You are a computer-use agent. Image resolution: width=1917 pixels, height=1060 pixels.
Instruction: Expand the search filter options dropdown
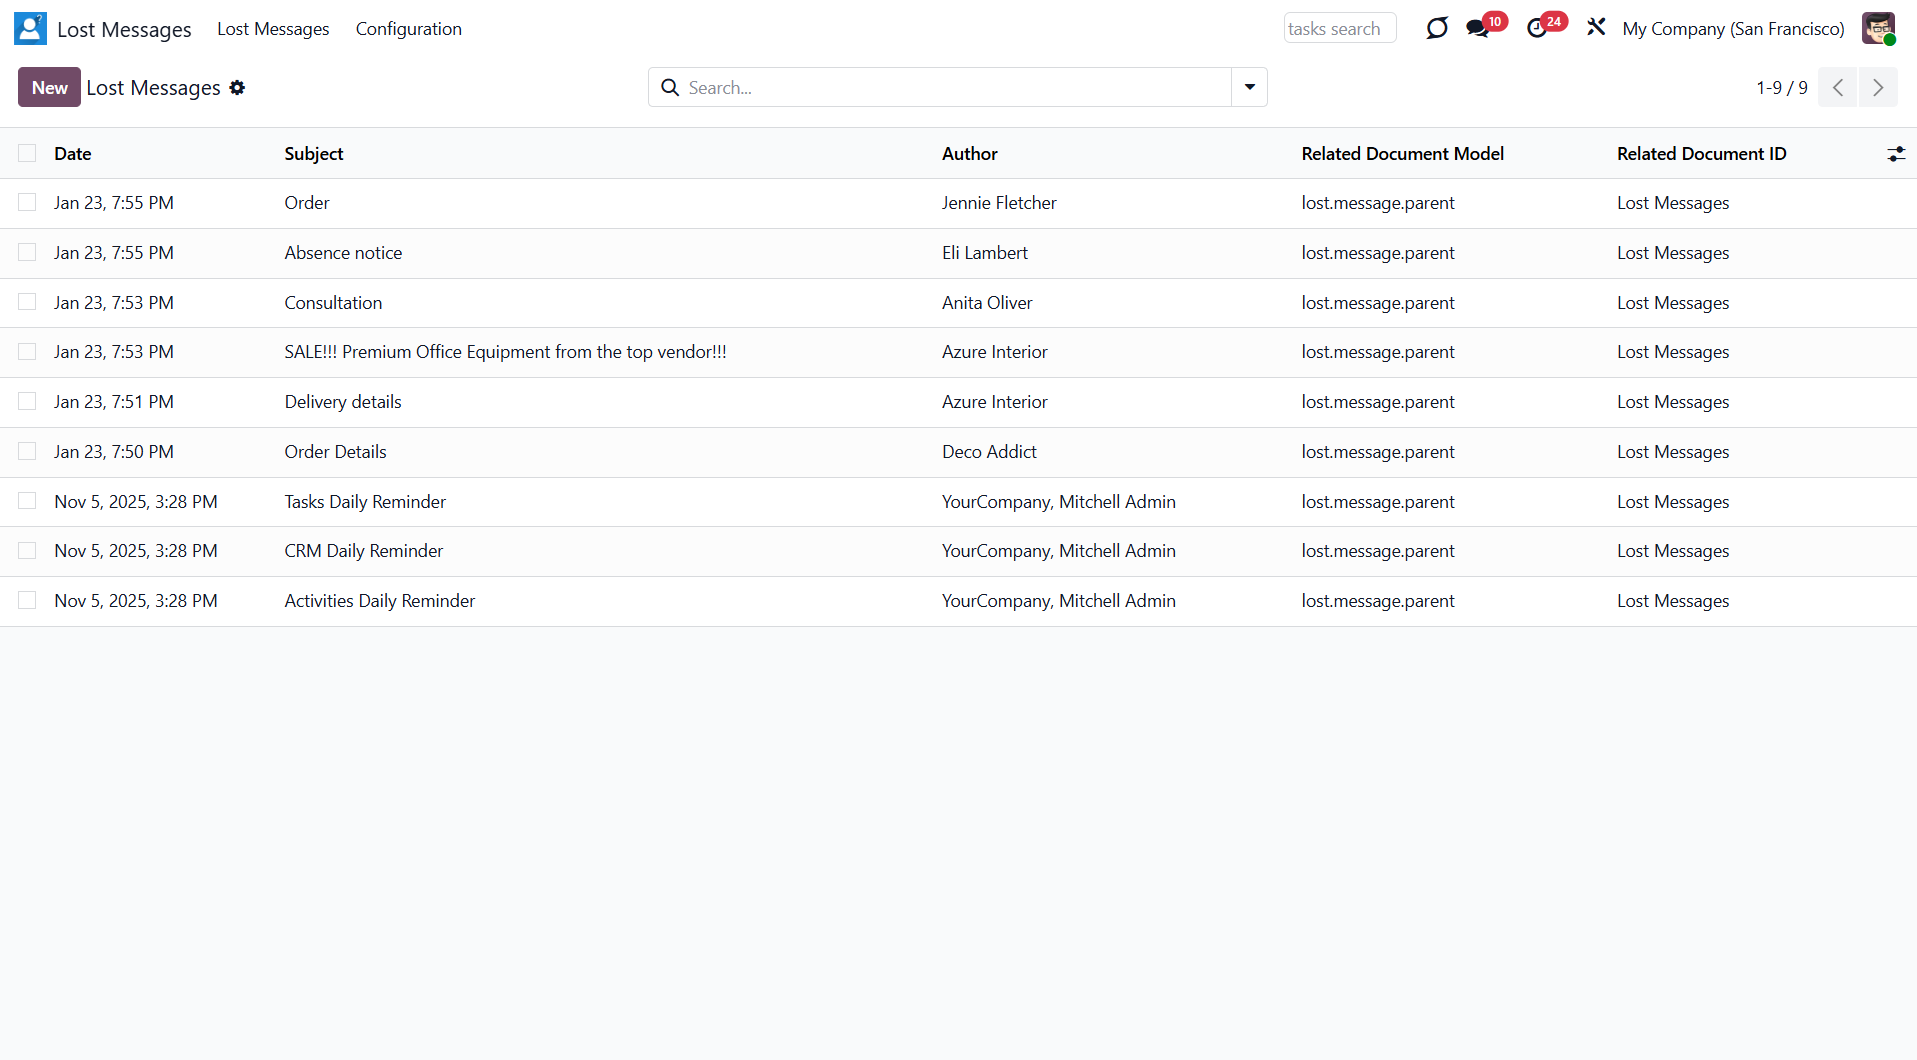[x=1249, y=88]
